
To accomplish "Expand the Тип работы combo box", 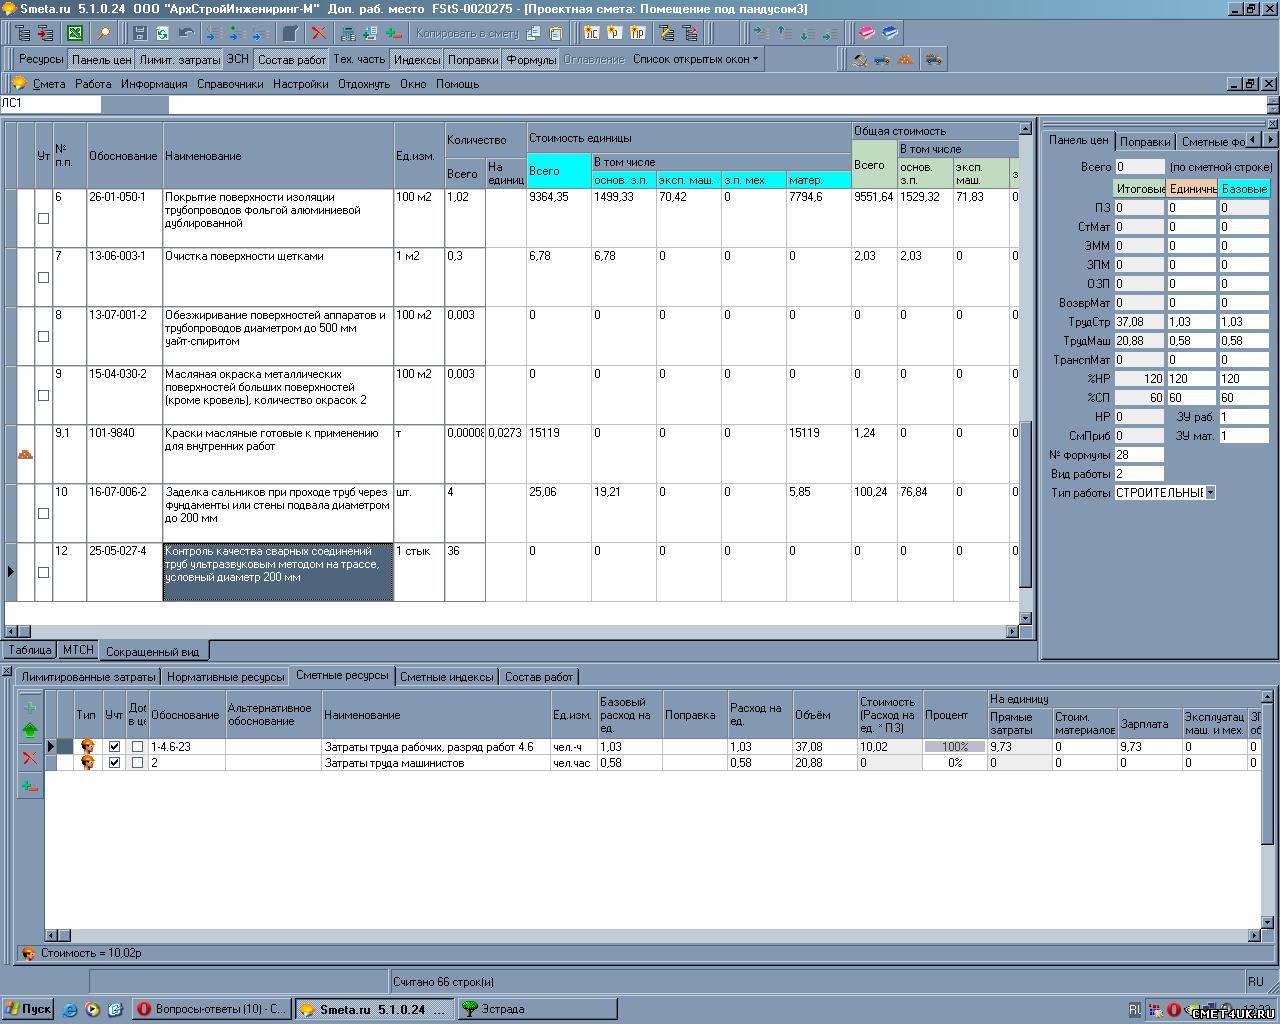I will 1210,492.
